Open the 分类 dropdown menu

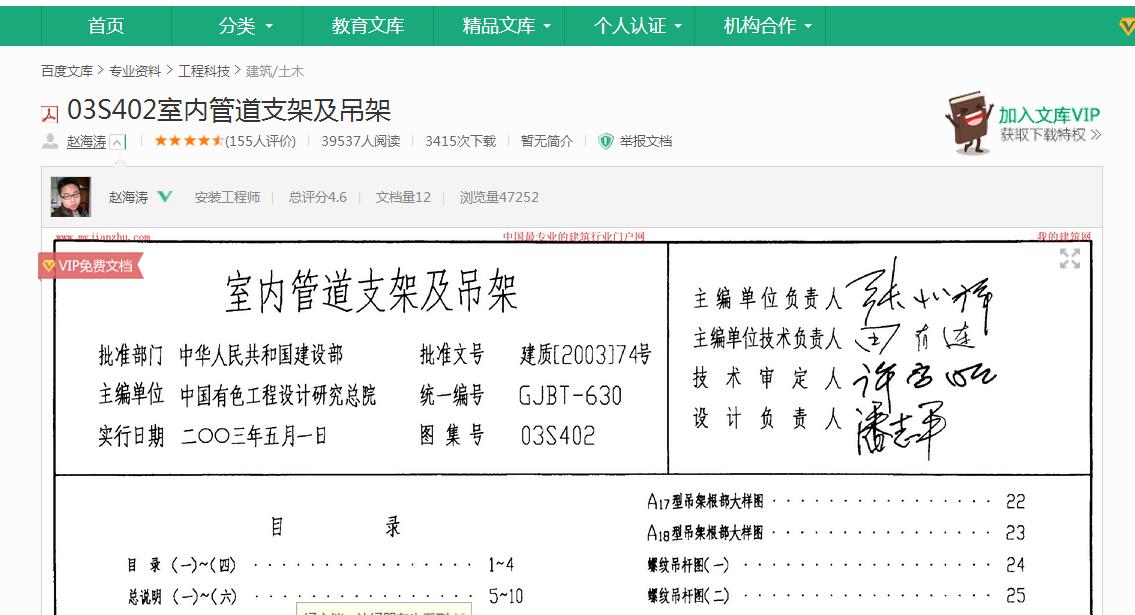pos(240,26)
